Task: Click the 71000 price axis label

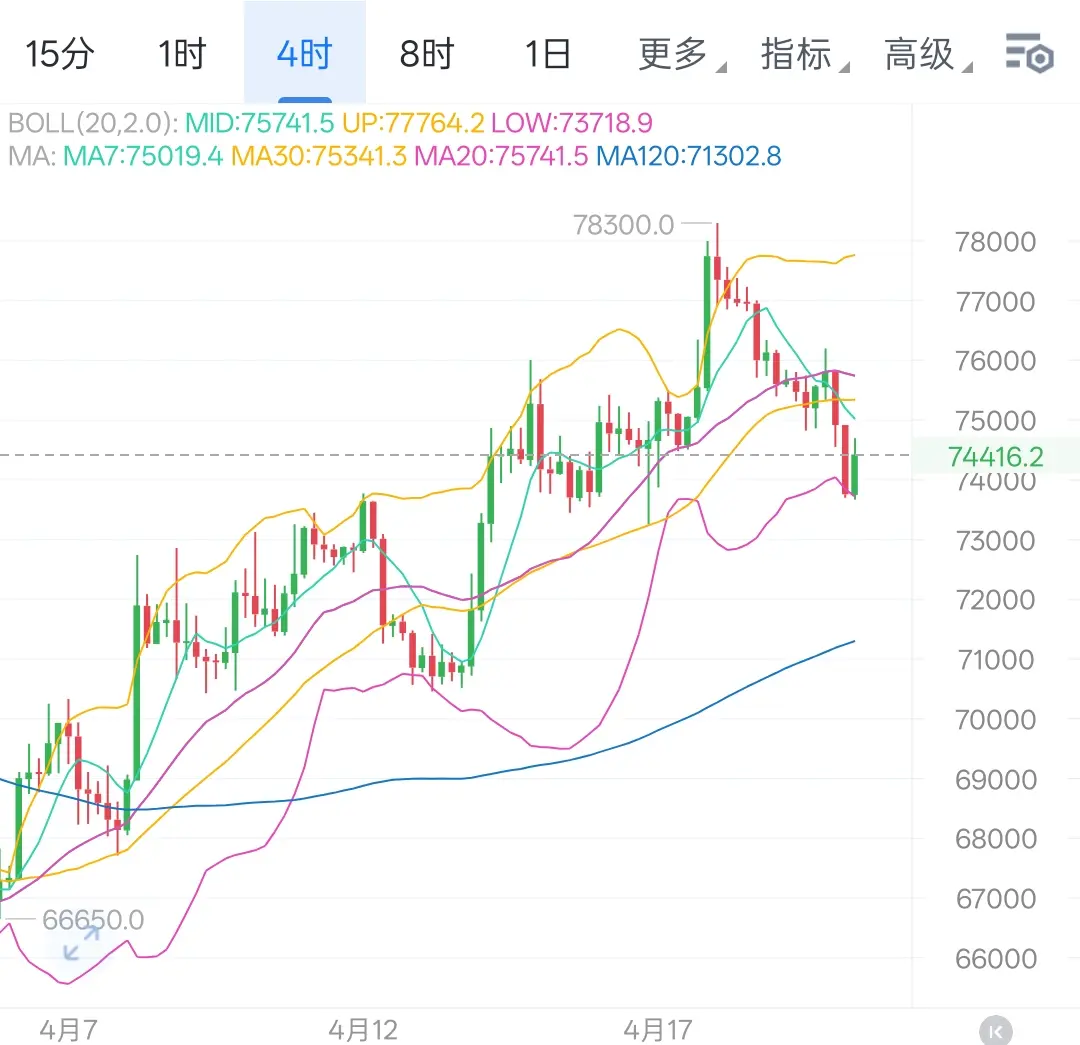Action: coord(995,660)
